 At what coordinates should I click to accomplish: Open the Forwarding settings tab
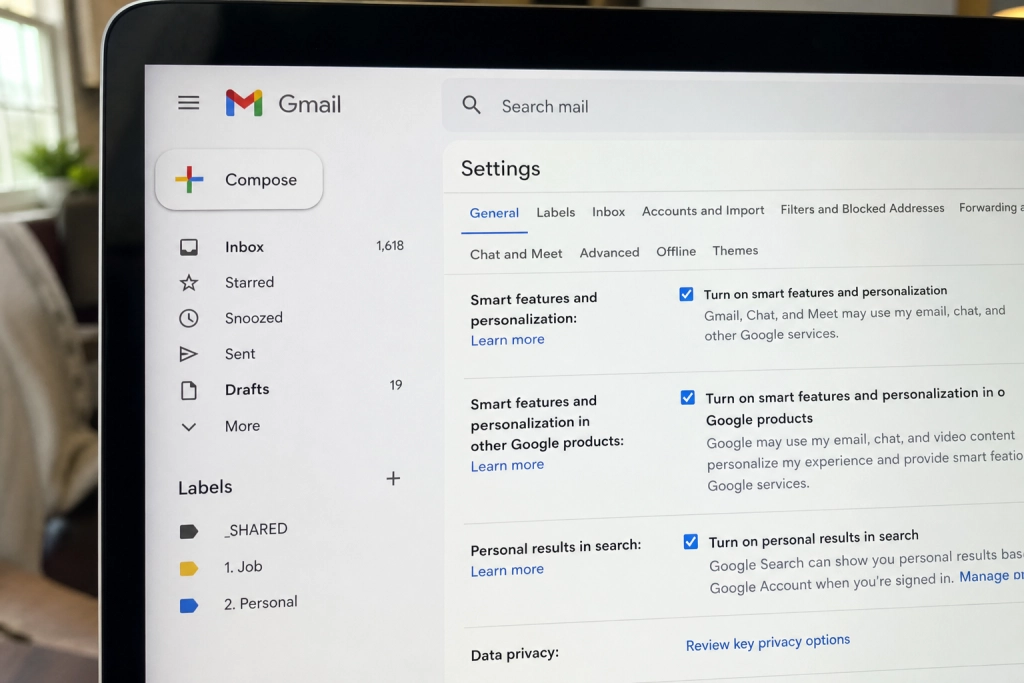point(991,207)
